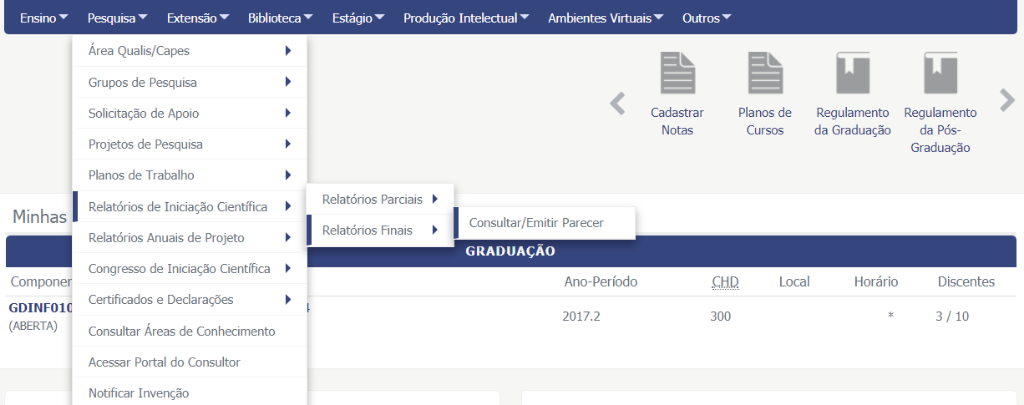The image size is (1024, 405).
Task: Expand the Biblioteca dropdown menu
Action: (x=280, y=18)
